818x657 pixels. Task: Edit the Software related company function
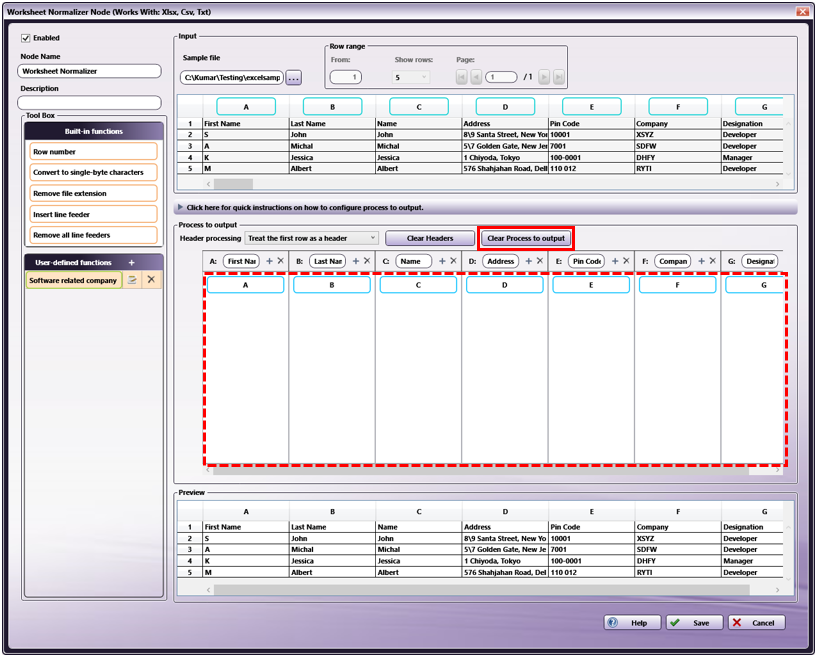click(x=132, y=280)
